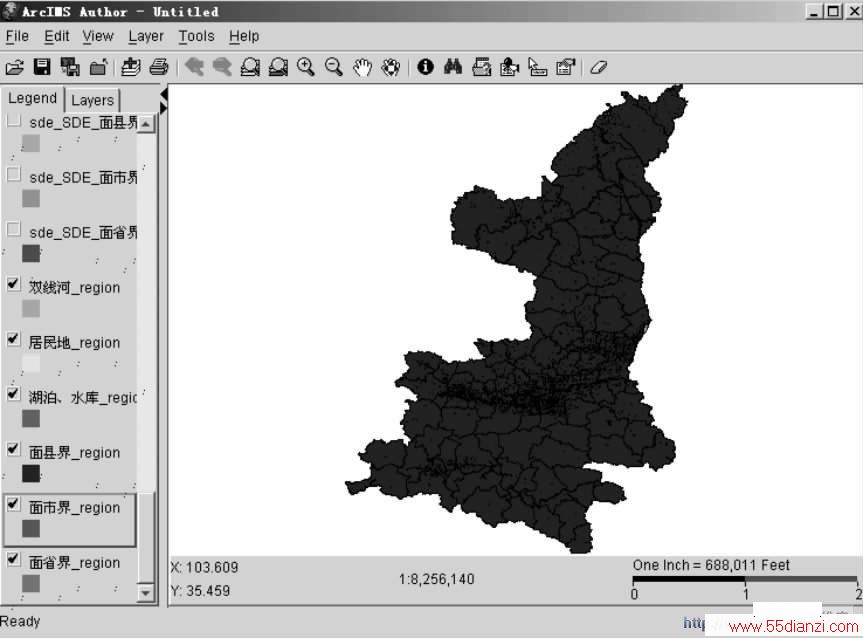Screen dimensions: 863x638
Task: Uncheck the 面市界_region layer
Action: (x=14, y=504)
